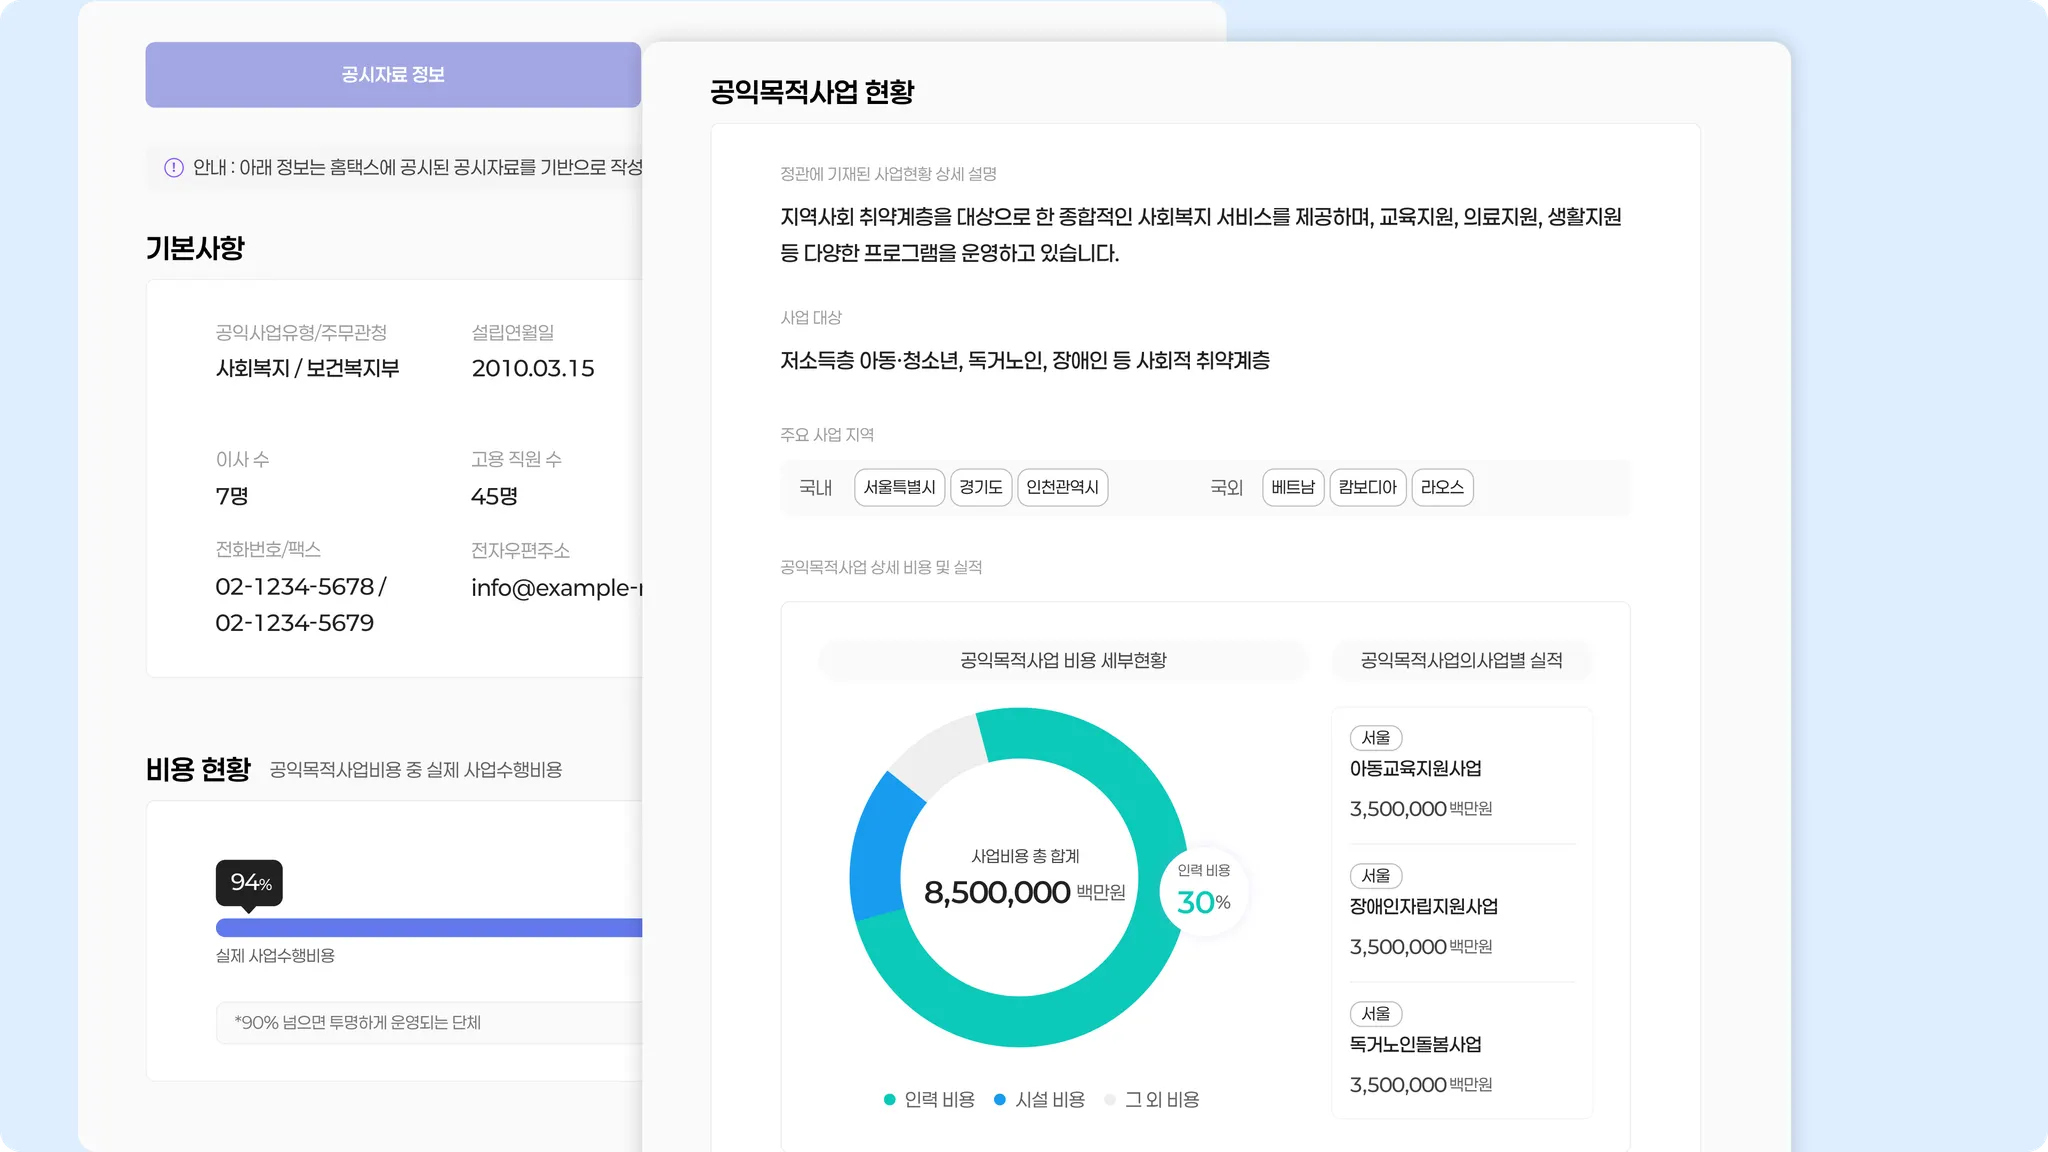Click the teal 인력 비용 legend dot
This screenshot has height=1152, width=2048.
point(889,1100)
